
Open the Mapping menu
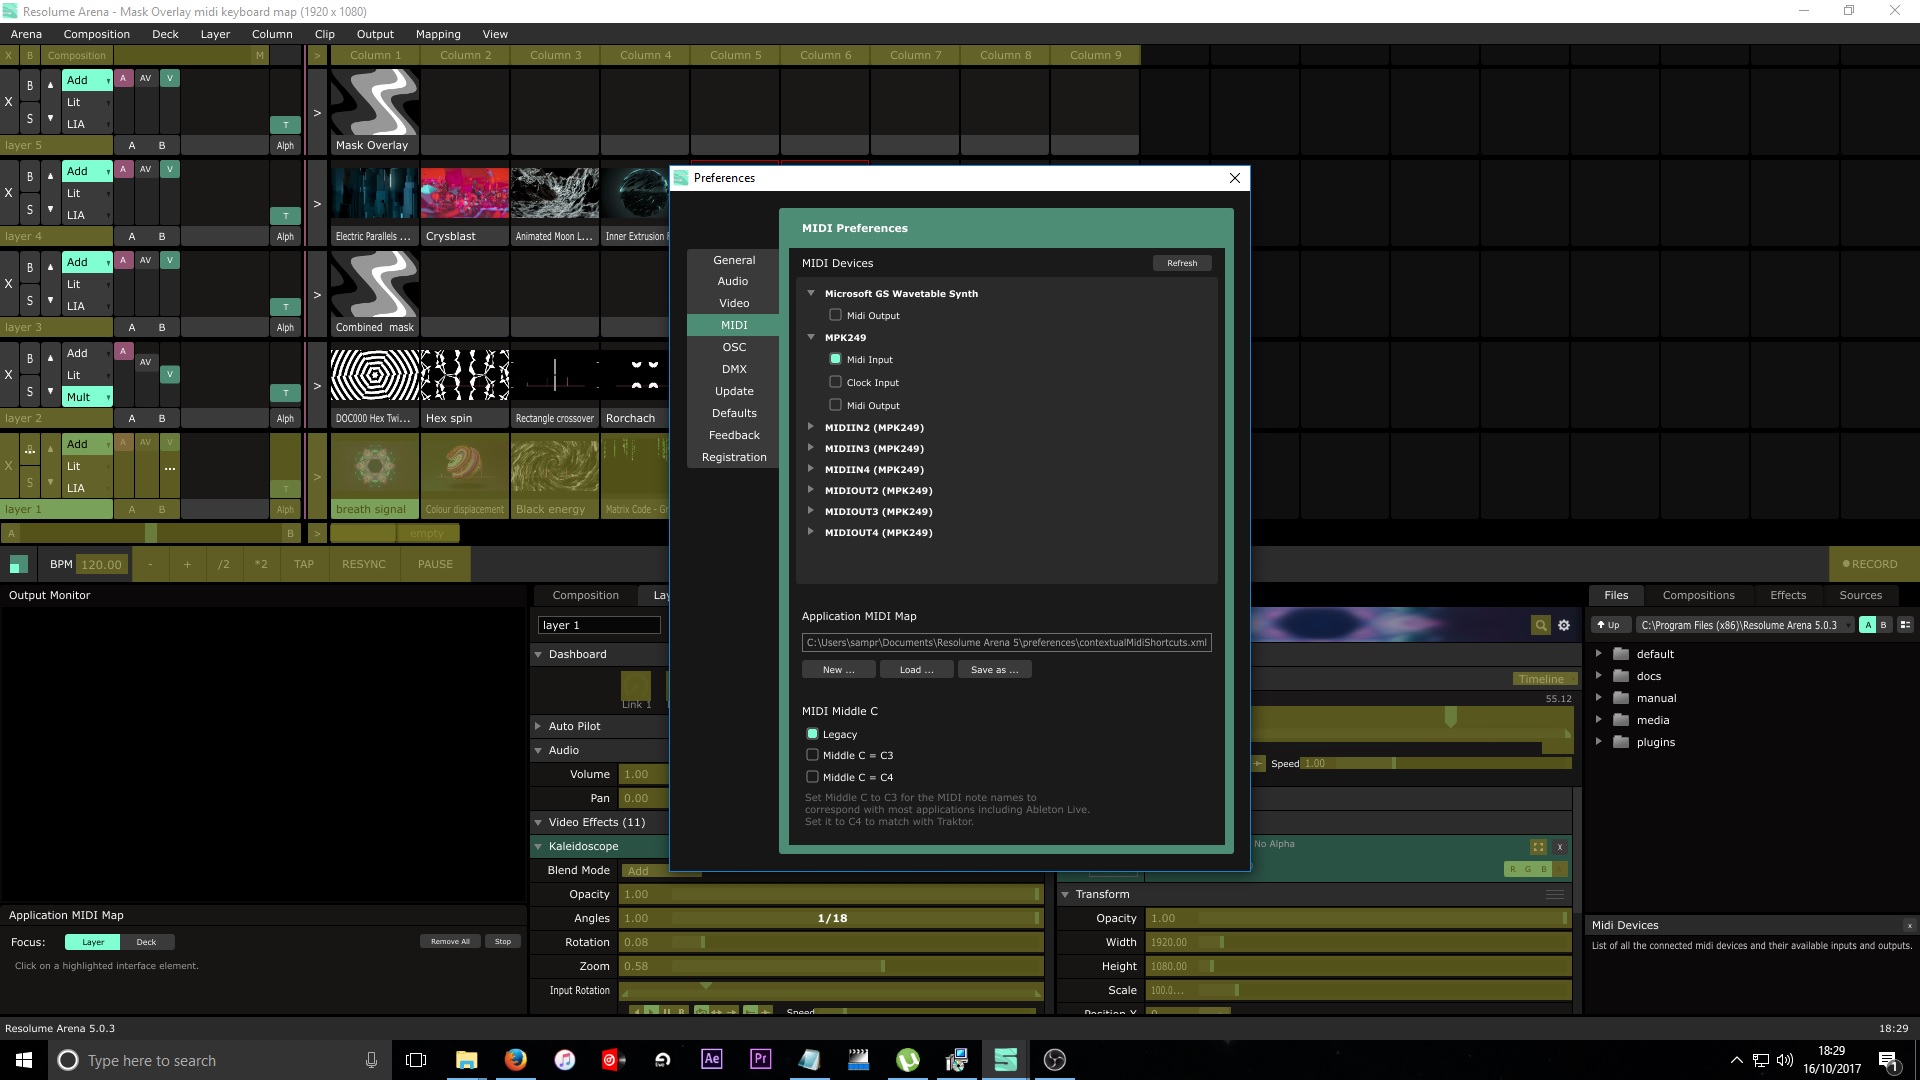point(438,34)
